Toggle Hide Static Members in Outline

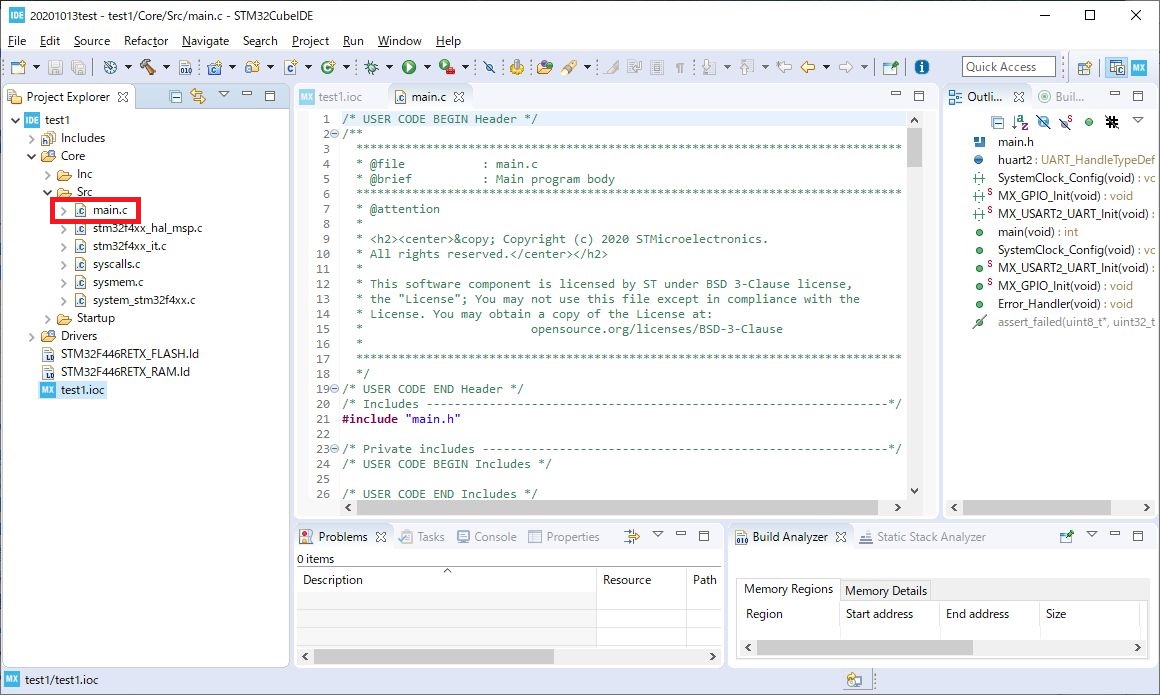[1066, 121]
